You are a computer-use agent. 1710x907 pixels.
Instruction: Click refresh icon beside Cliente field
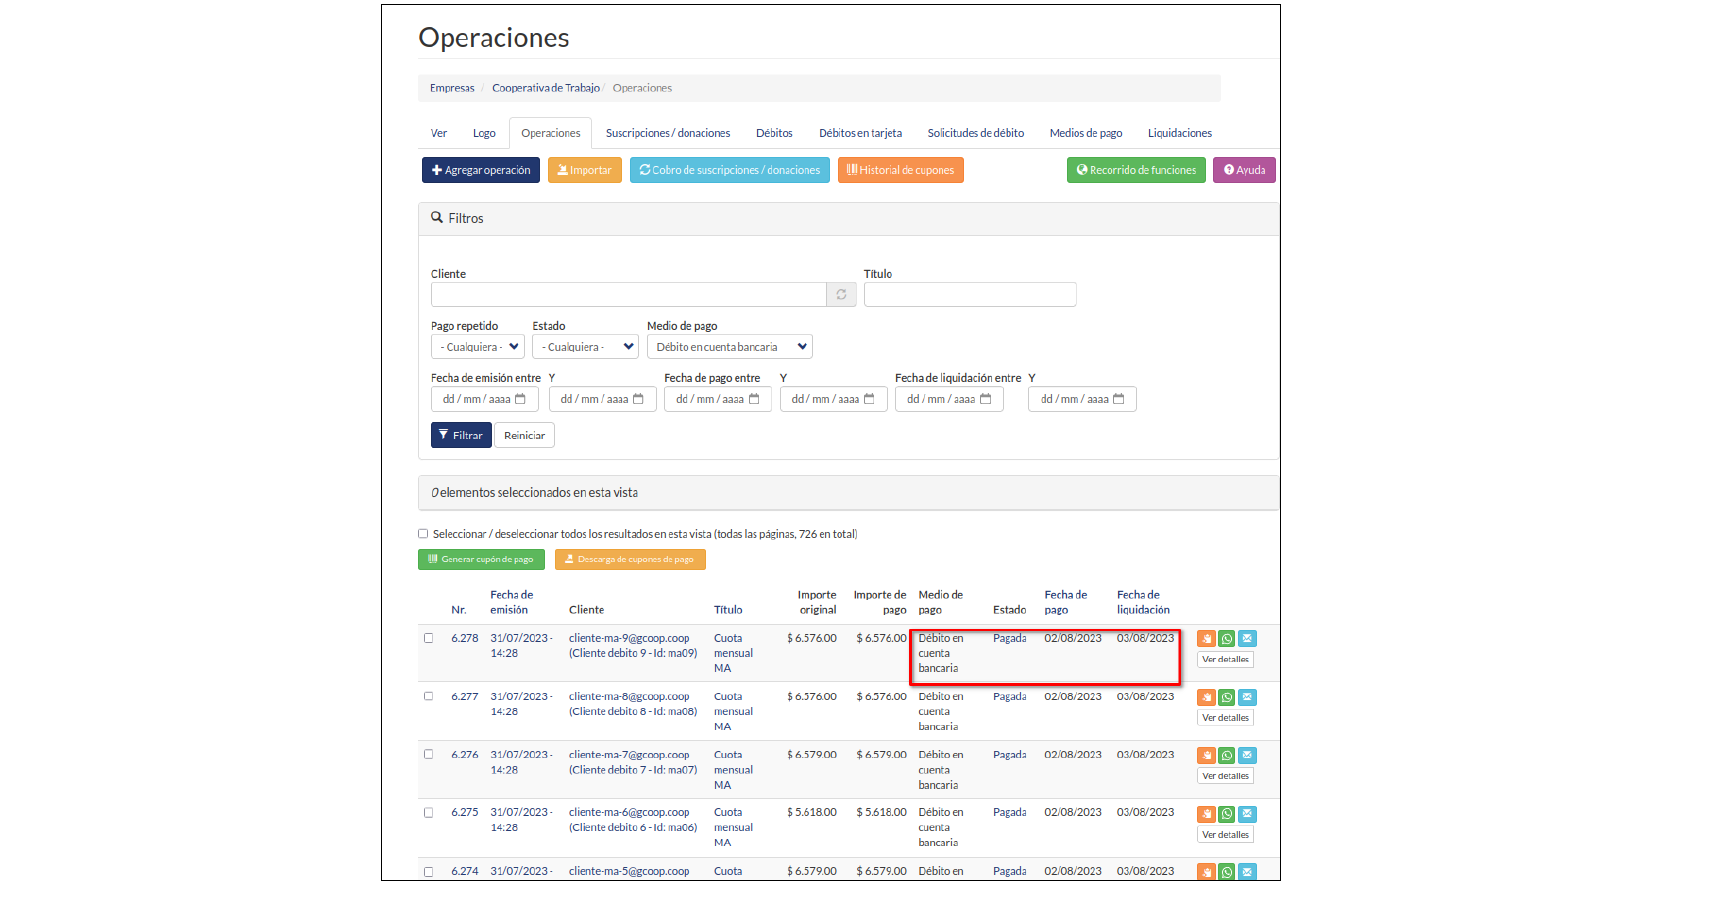841,294
